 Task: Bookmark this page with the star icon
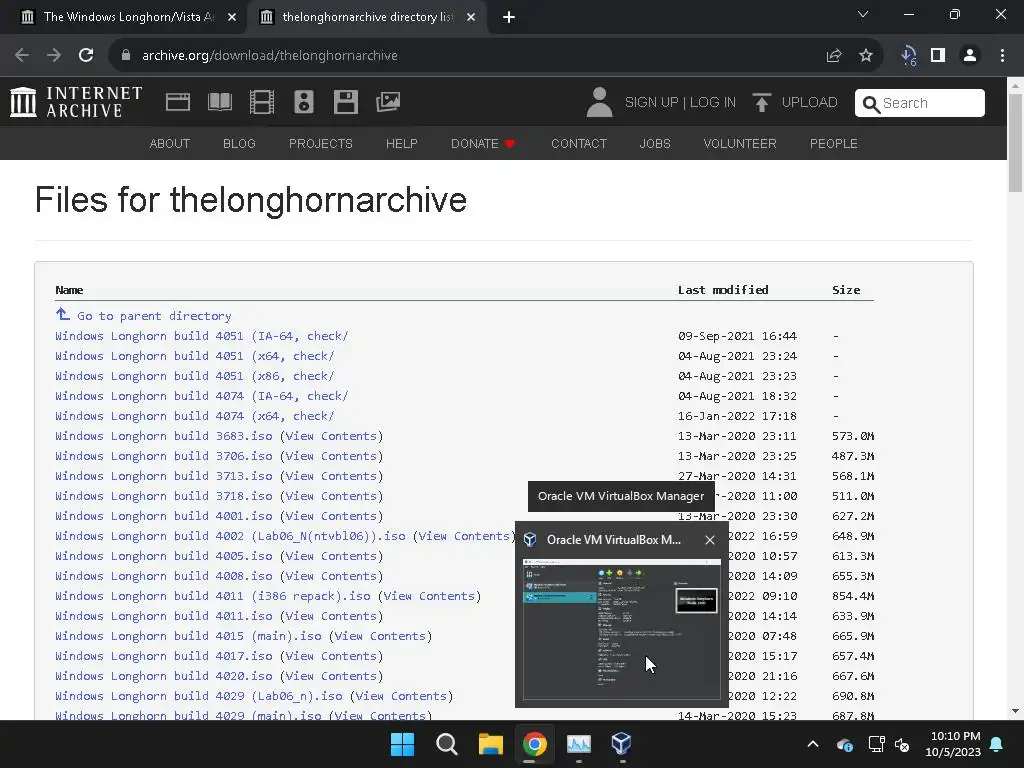(866, 56)
